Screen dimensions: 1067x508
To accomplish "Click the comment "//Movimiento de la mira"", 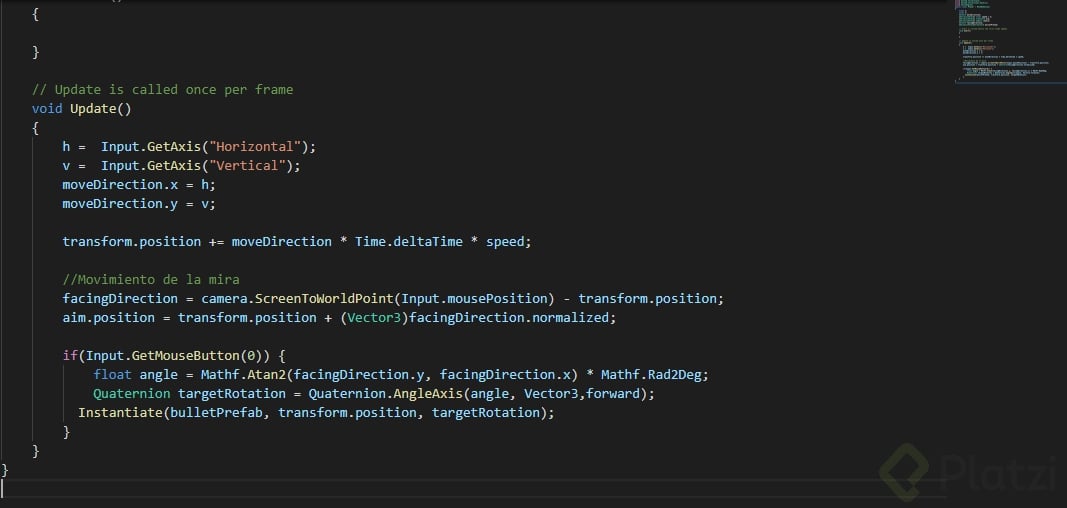I will [x=151, y=280].
